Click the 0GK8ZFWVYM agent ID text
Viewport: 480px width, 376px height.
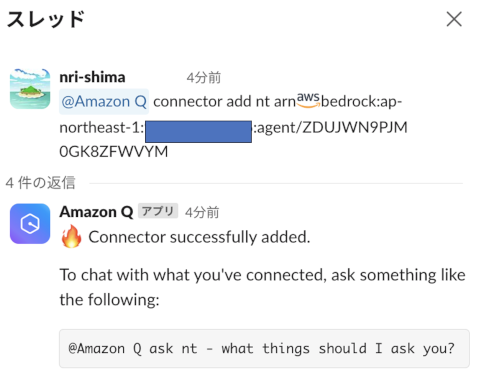[x=114, y=152]
